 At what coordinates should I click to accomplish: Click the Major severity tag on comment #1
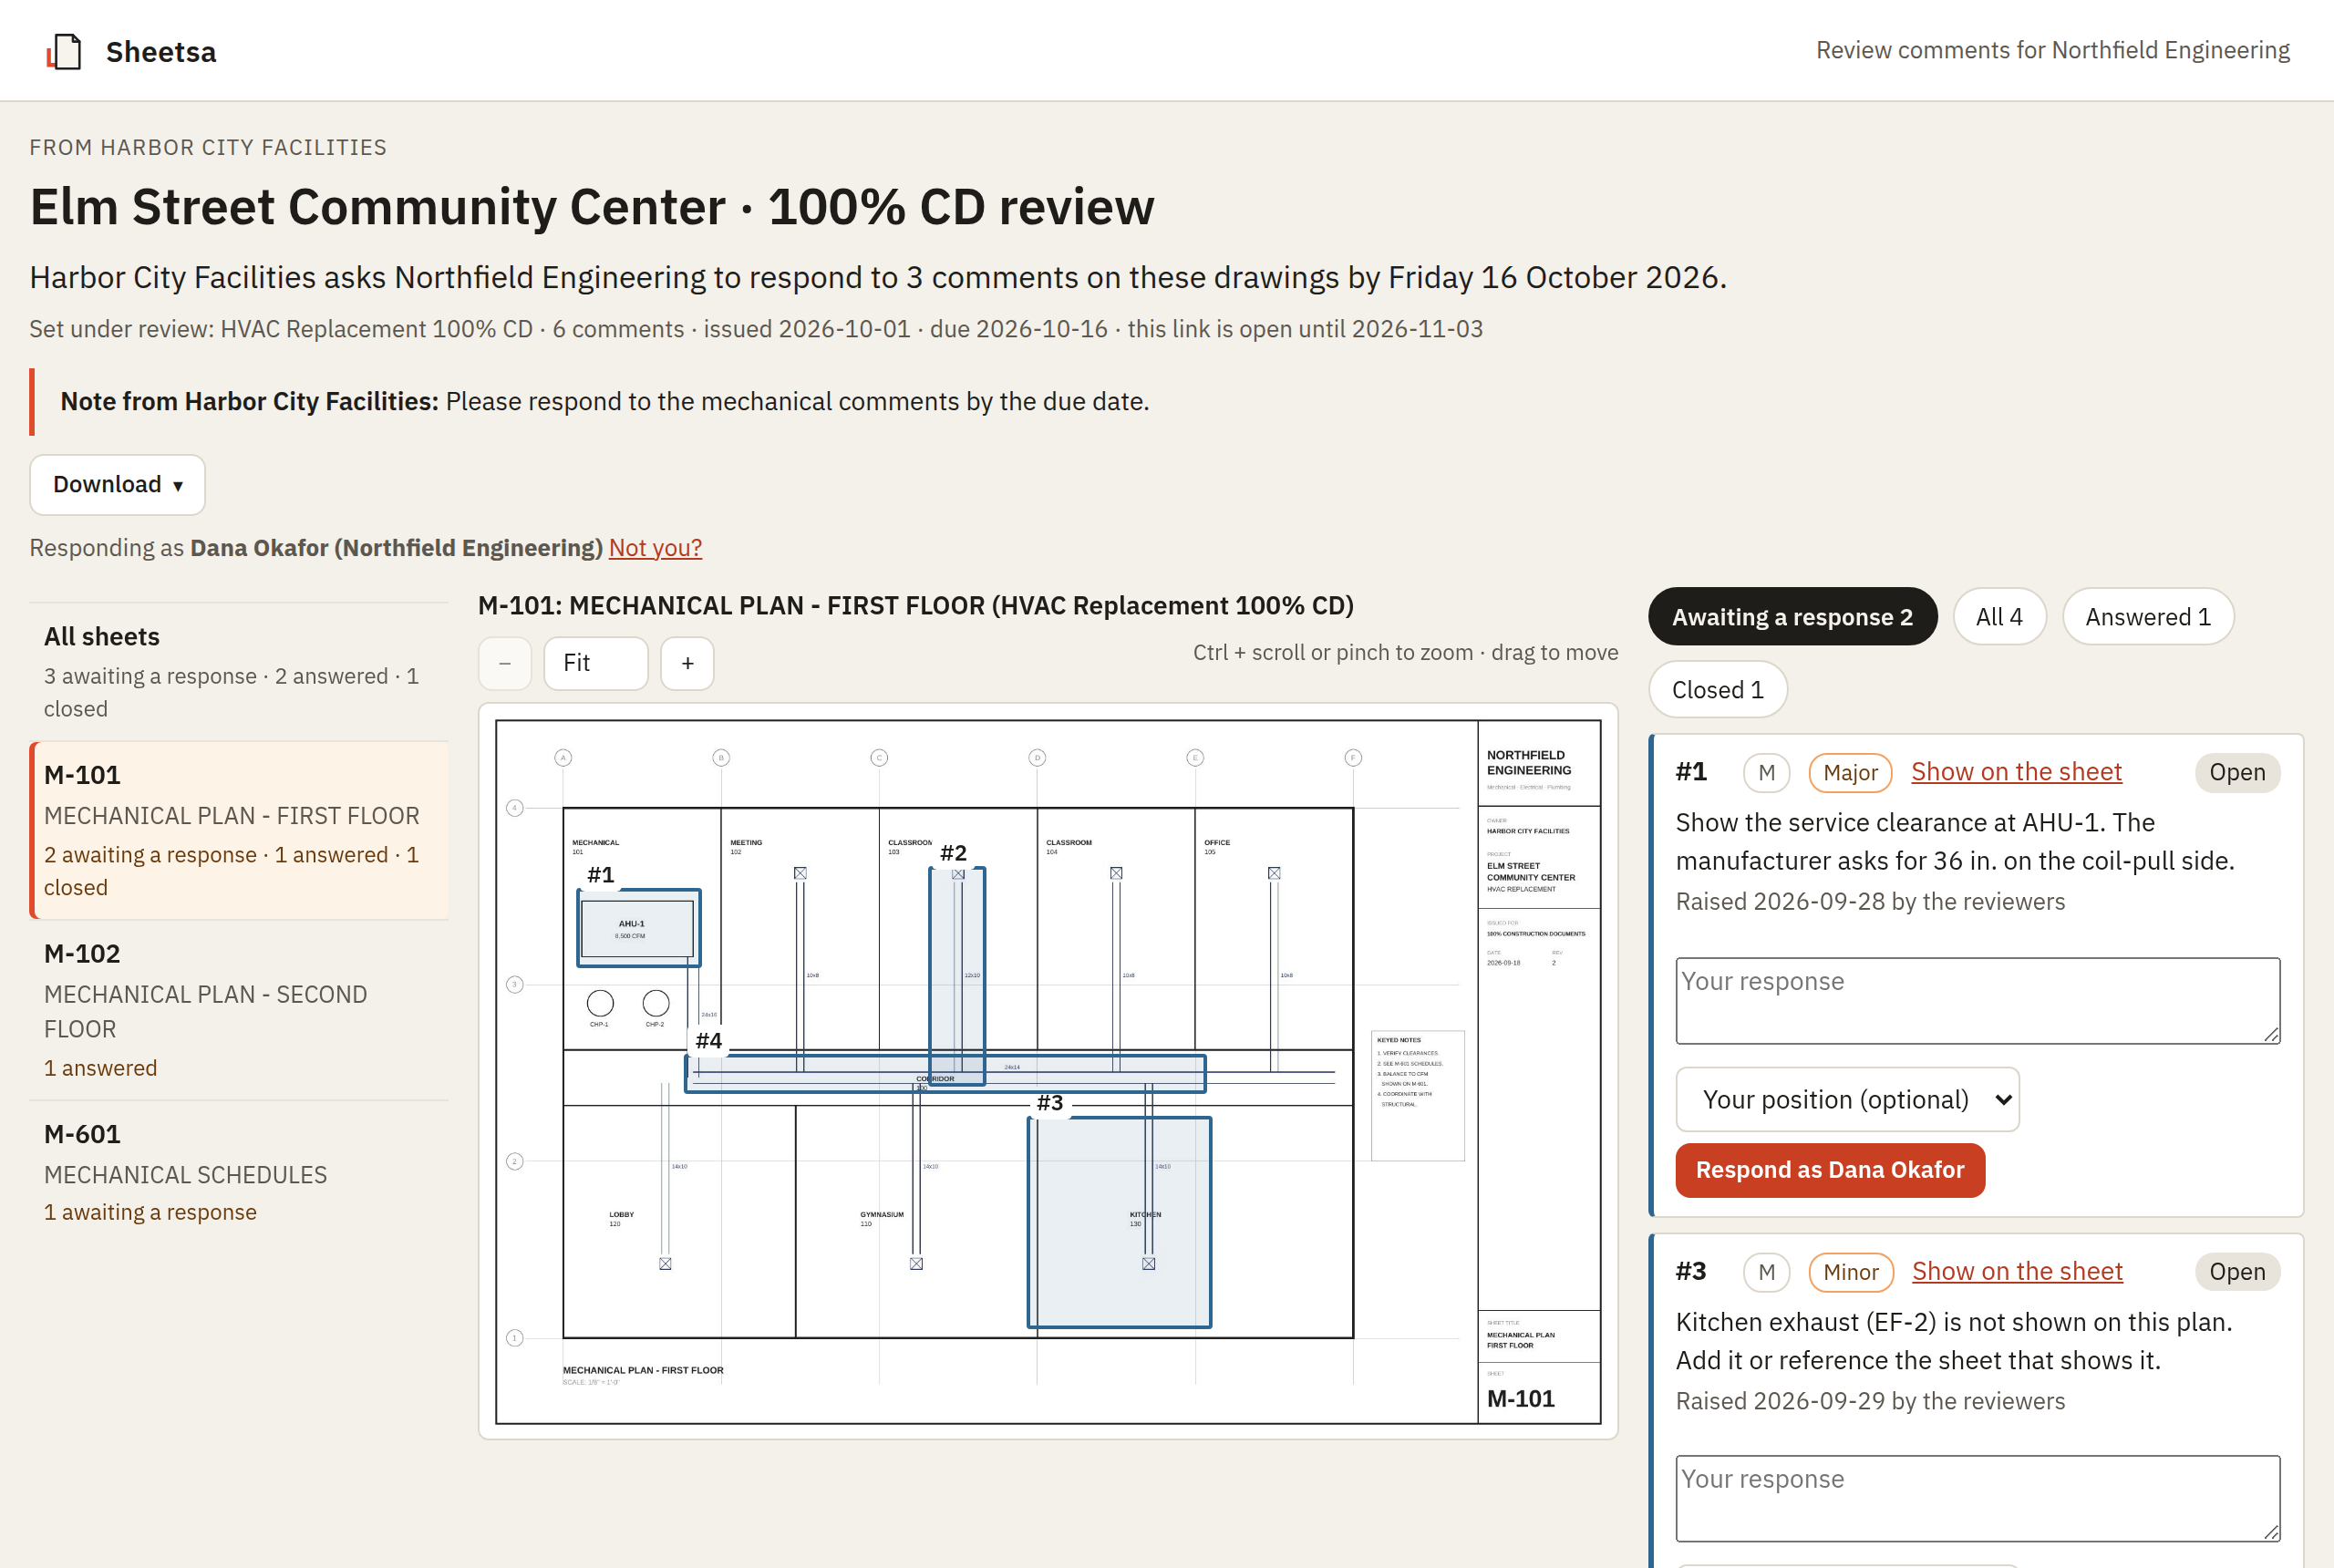[1850, 773]
